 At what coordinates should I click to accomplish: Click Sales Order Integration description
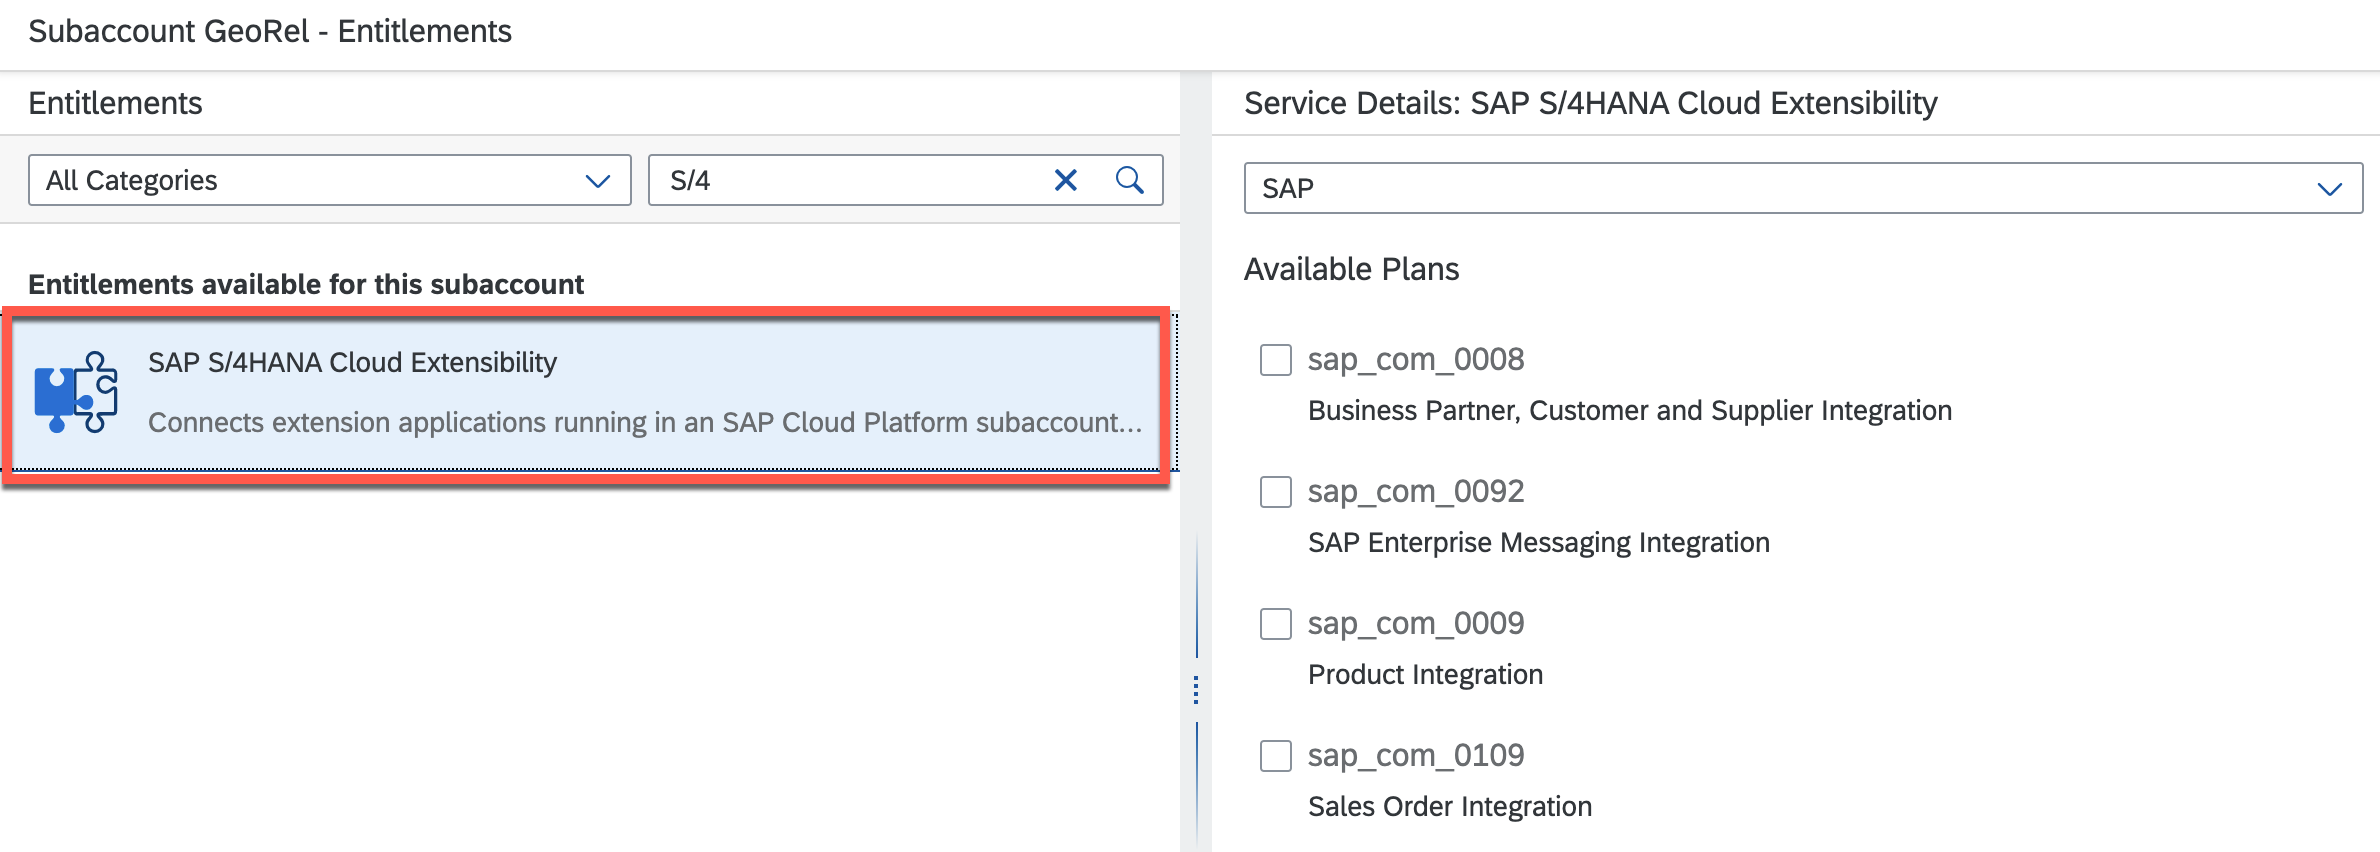coord(1450,807)
